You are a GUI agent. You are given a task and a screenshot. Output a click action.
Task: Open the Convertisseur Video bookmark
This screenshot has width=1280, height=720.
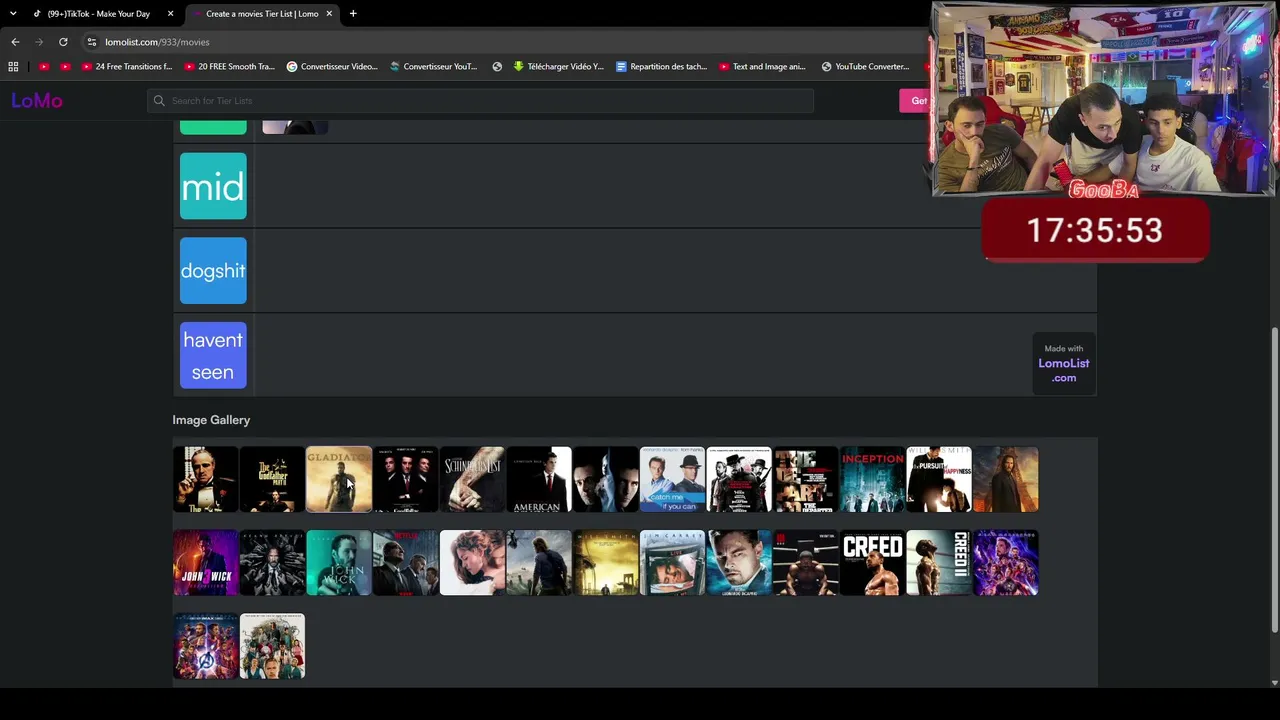332,67
